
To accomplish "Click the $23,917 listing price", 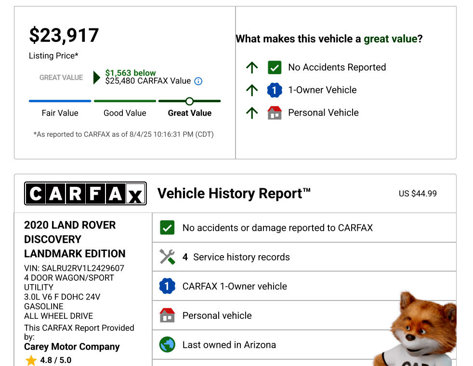I will click(x=64, y=35).
